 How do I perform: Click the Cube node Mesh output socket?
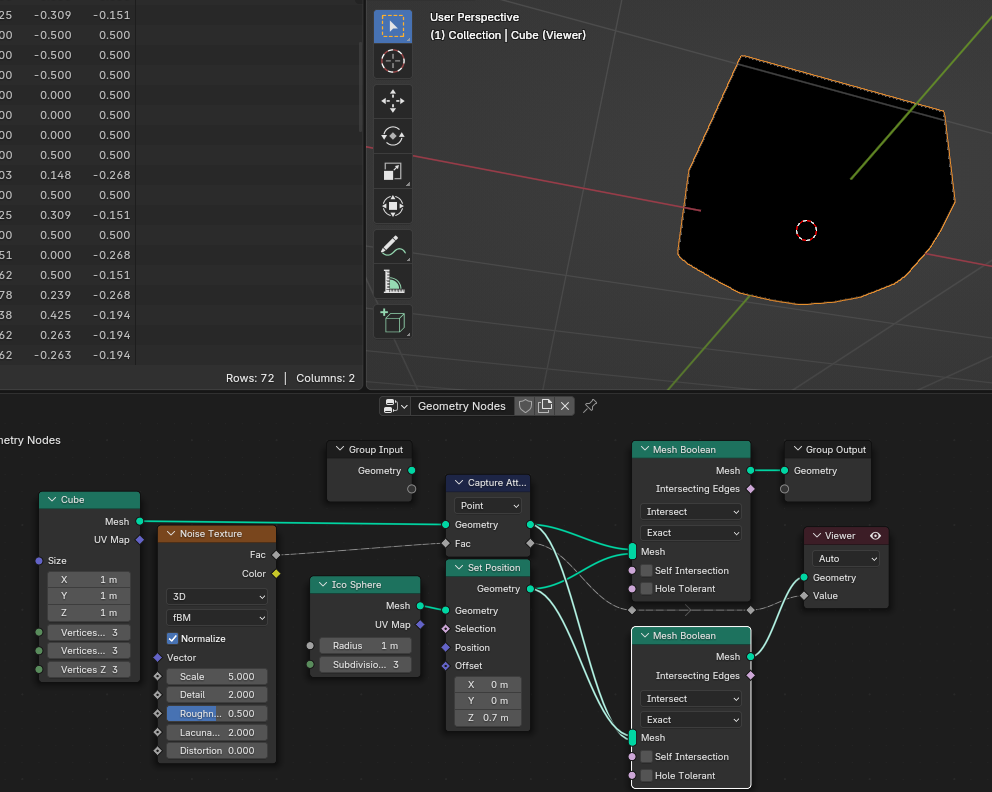point(140,521)
